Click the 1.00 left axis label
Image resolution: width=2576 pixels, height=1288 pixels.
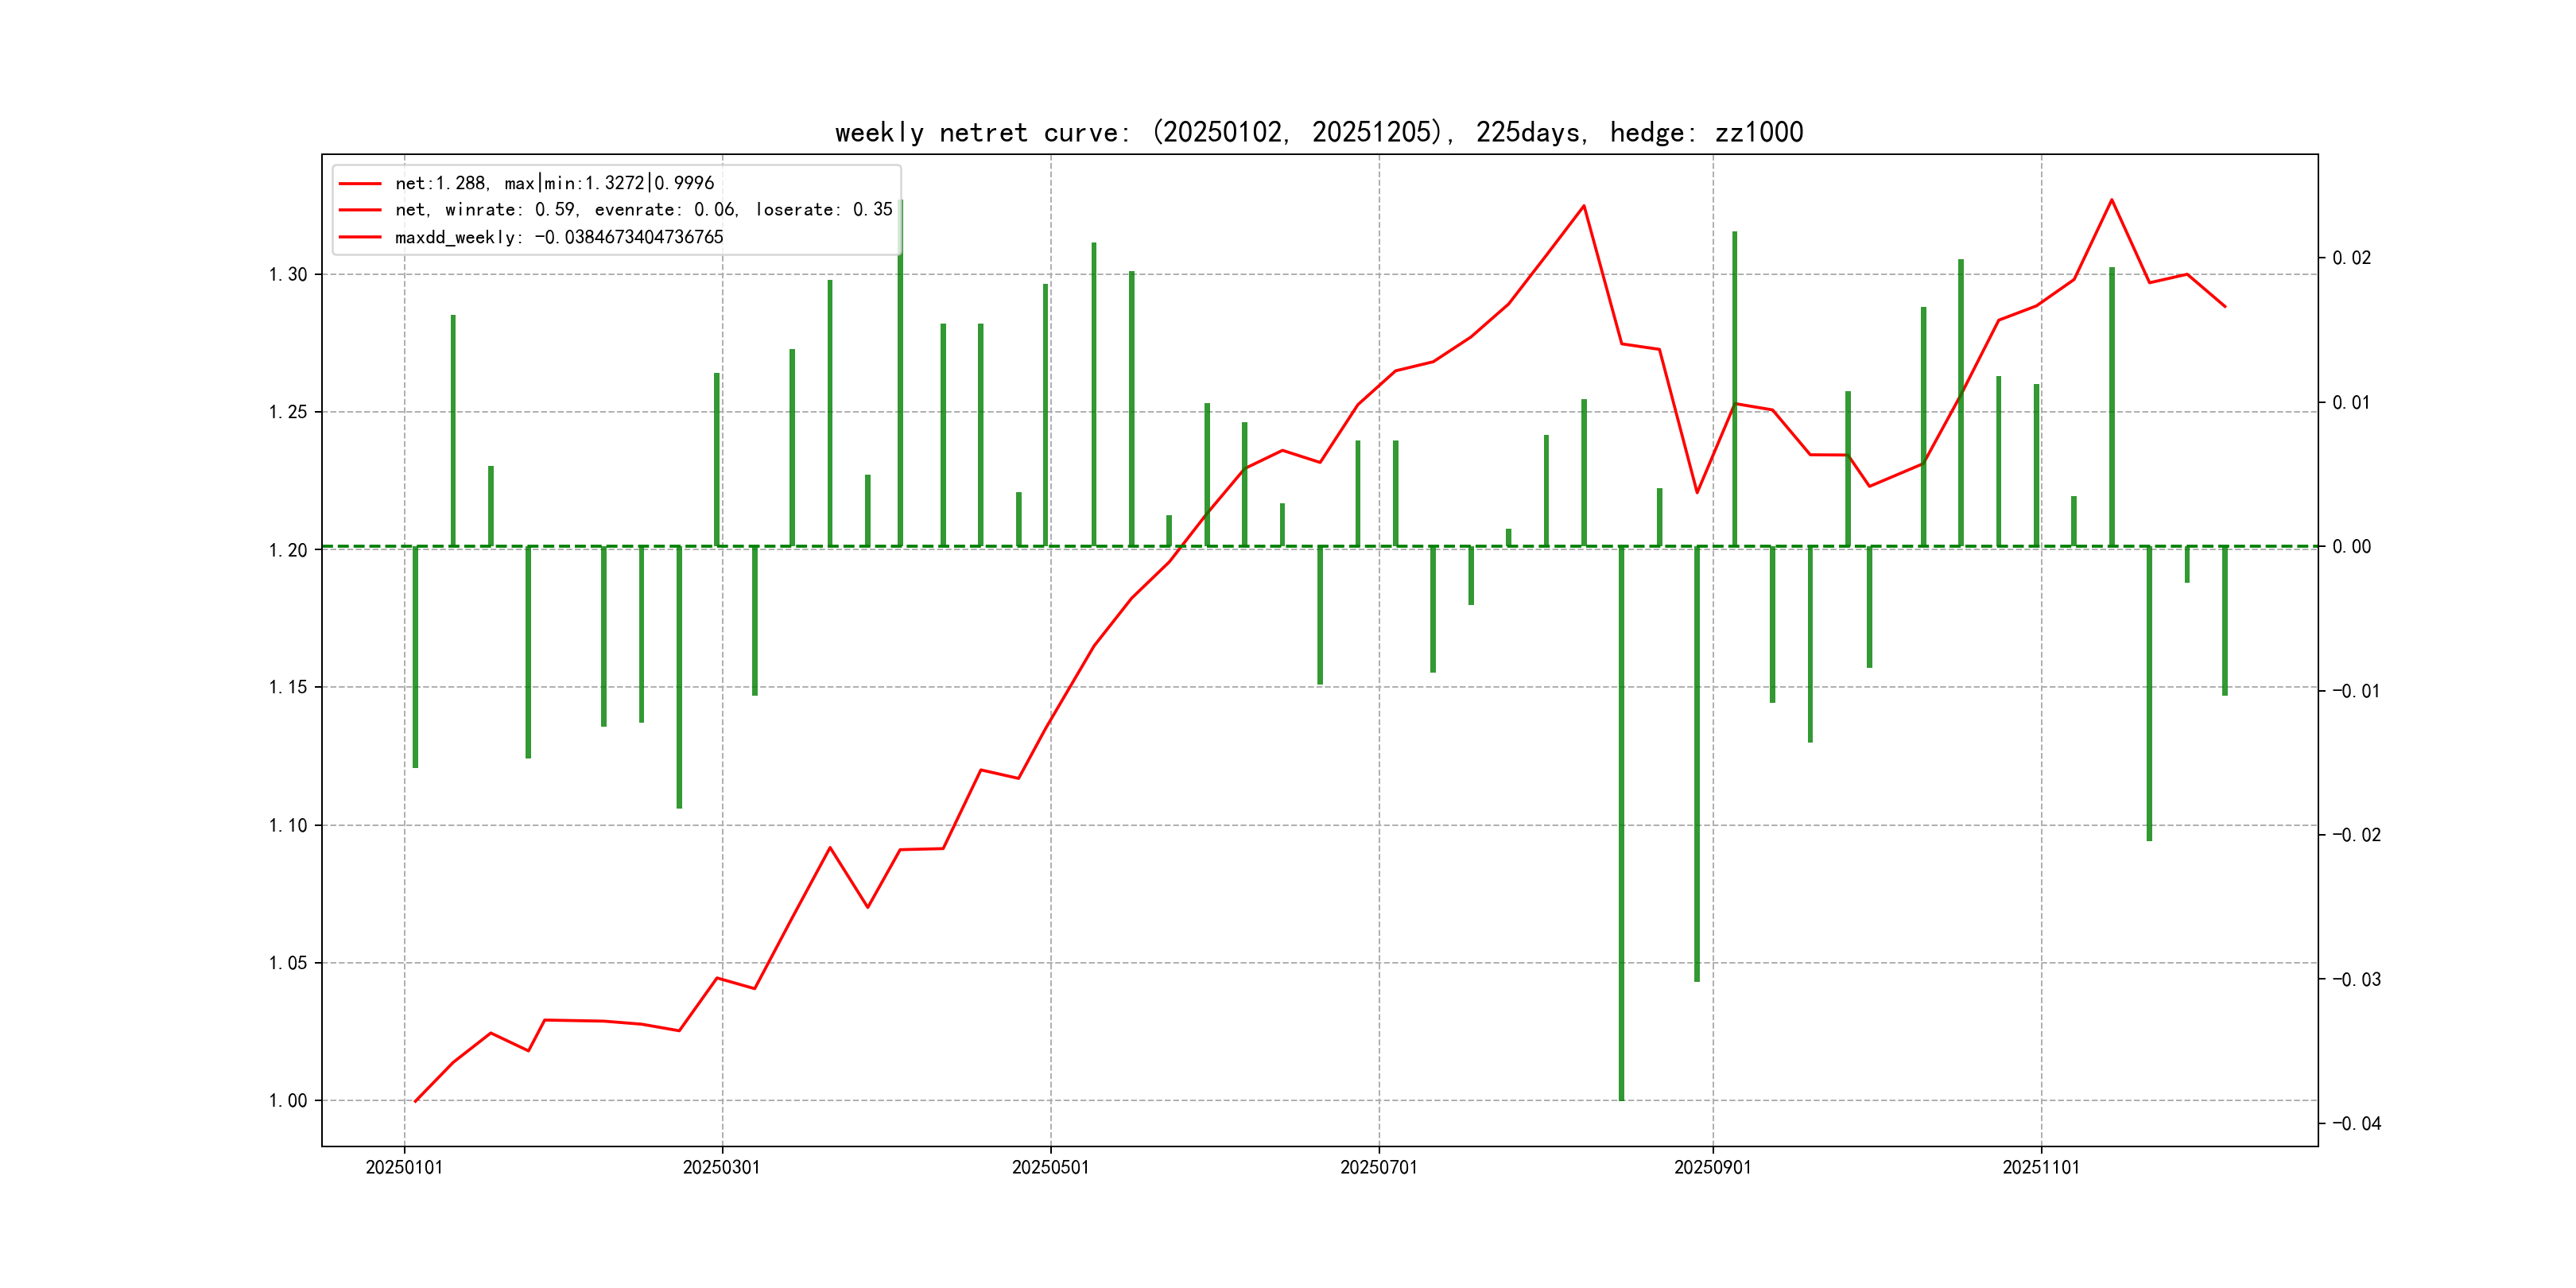coord(288,1101)
